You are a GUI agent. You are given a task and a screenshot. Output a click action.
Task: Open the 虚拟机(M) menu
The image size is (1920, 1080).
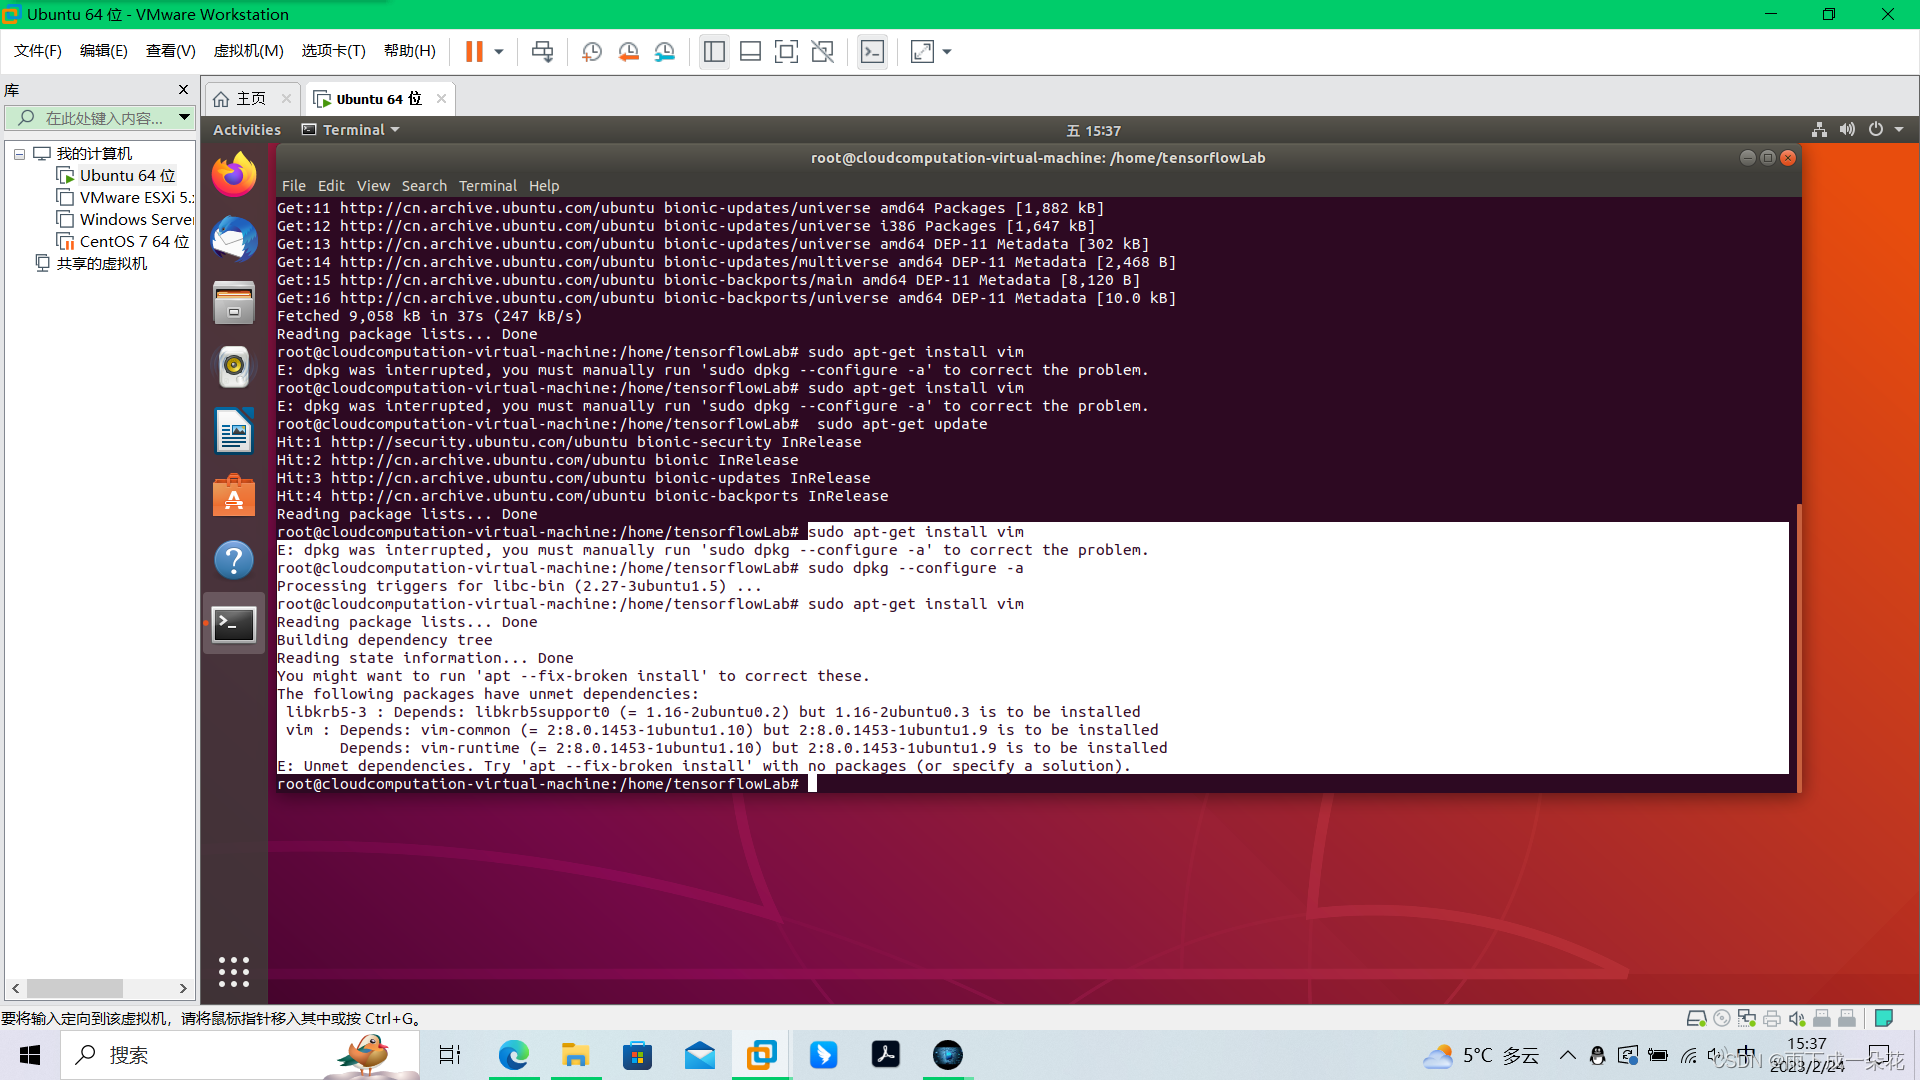[x=248, y=51]
